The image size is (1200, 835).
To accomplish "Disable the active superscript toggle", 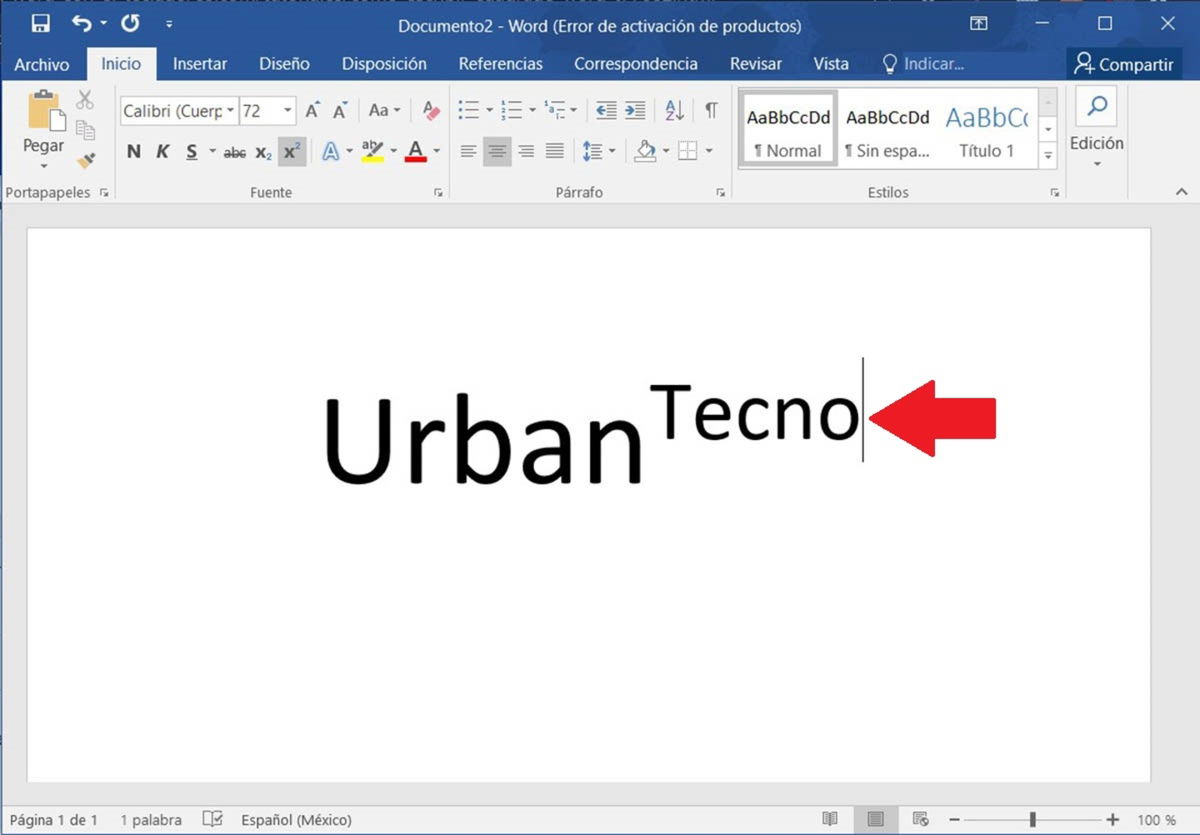I will [291, 151].
